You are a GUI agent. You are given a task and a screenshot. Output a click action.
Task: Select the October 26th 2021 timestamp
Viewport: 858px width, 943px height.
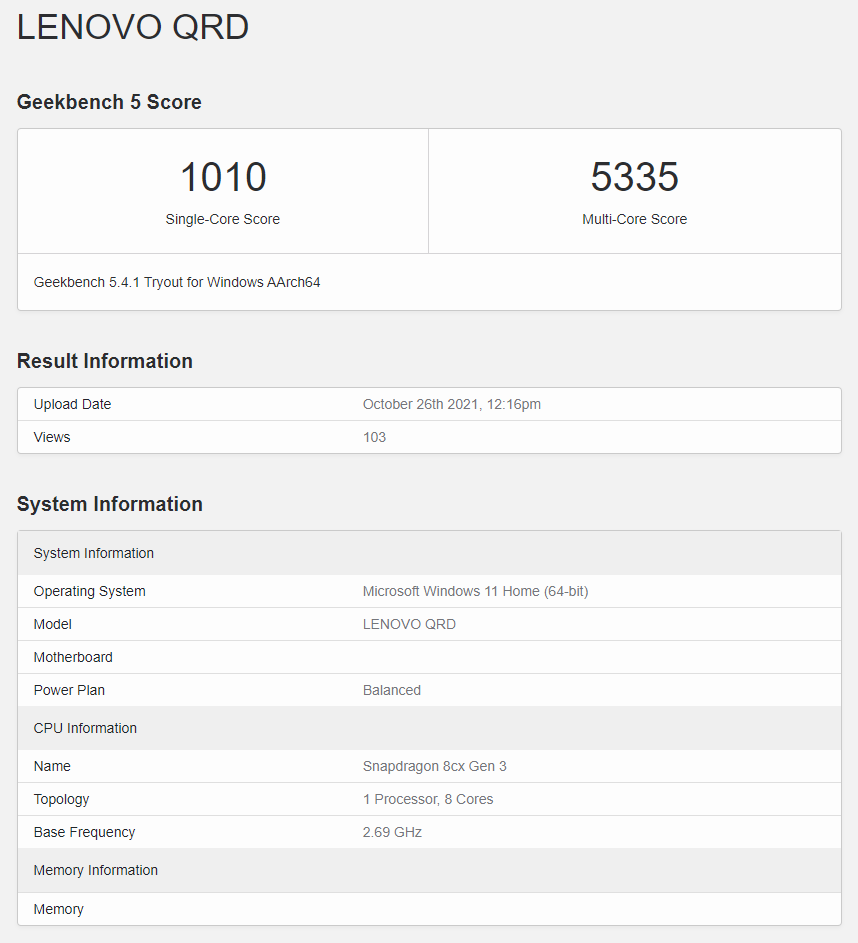pyautogui.click(x=452, y=404)
